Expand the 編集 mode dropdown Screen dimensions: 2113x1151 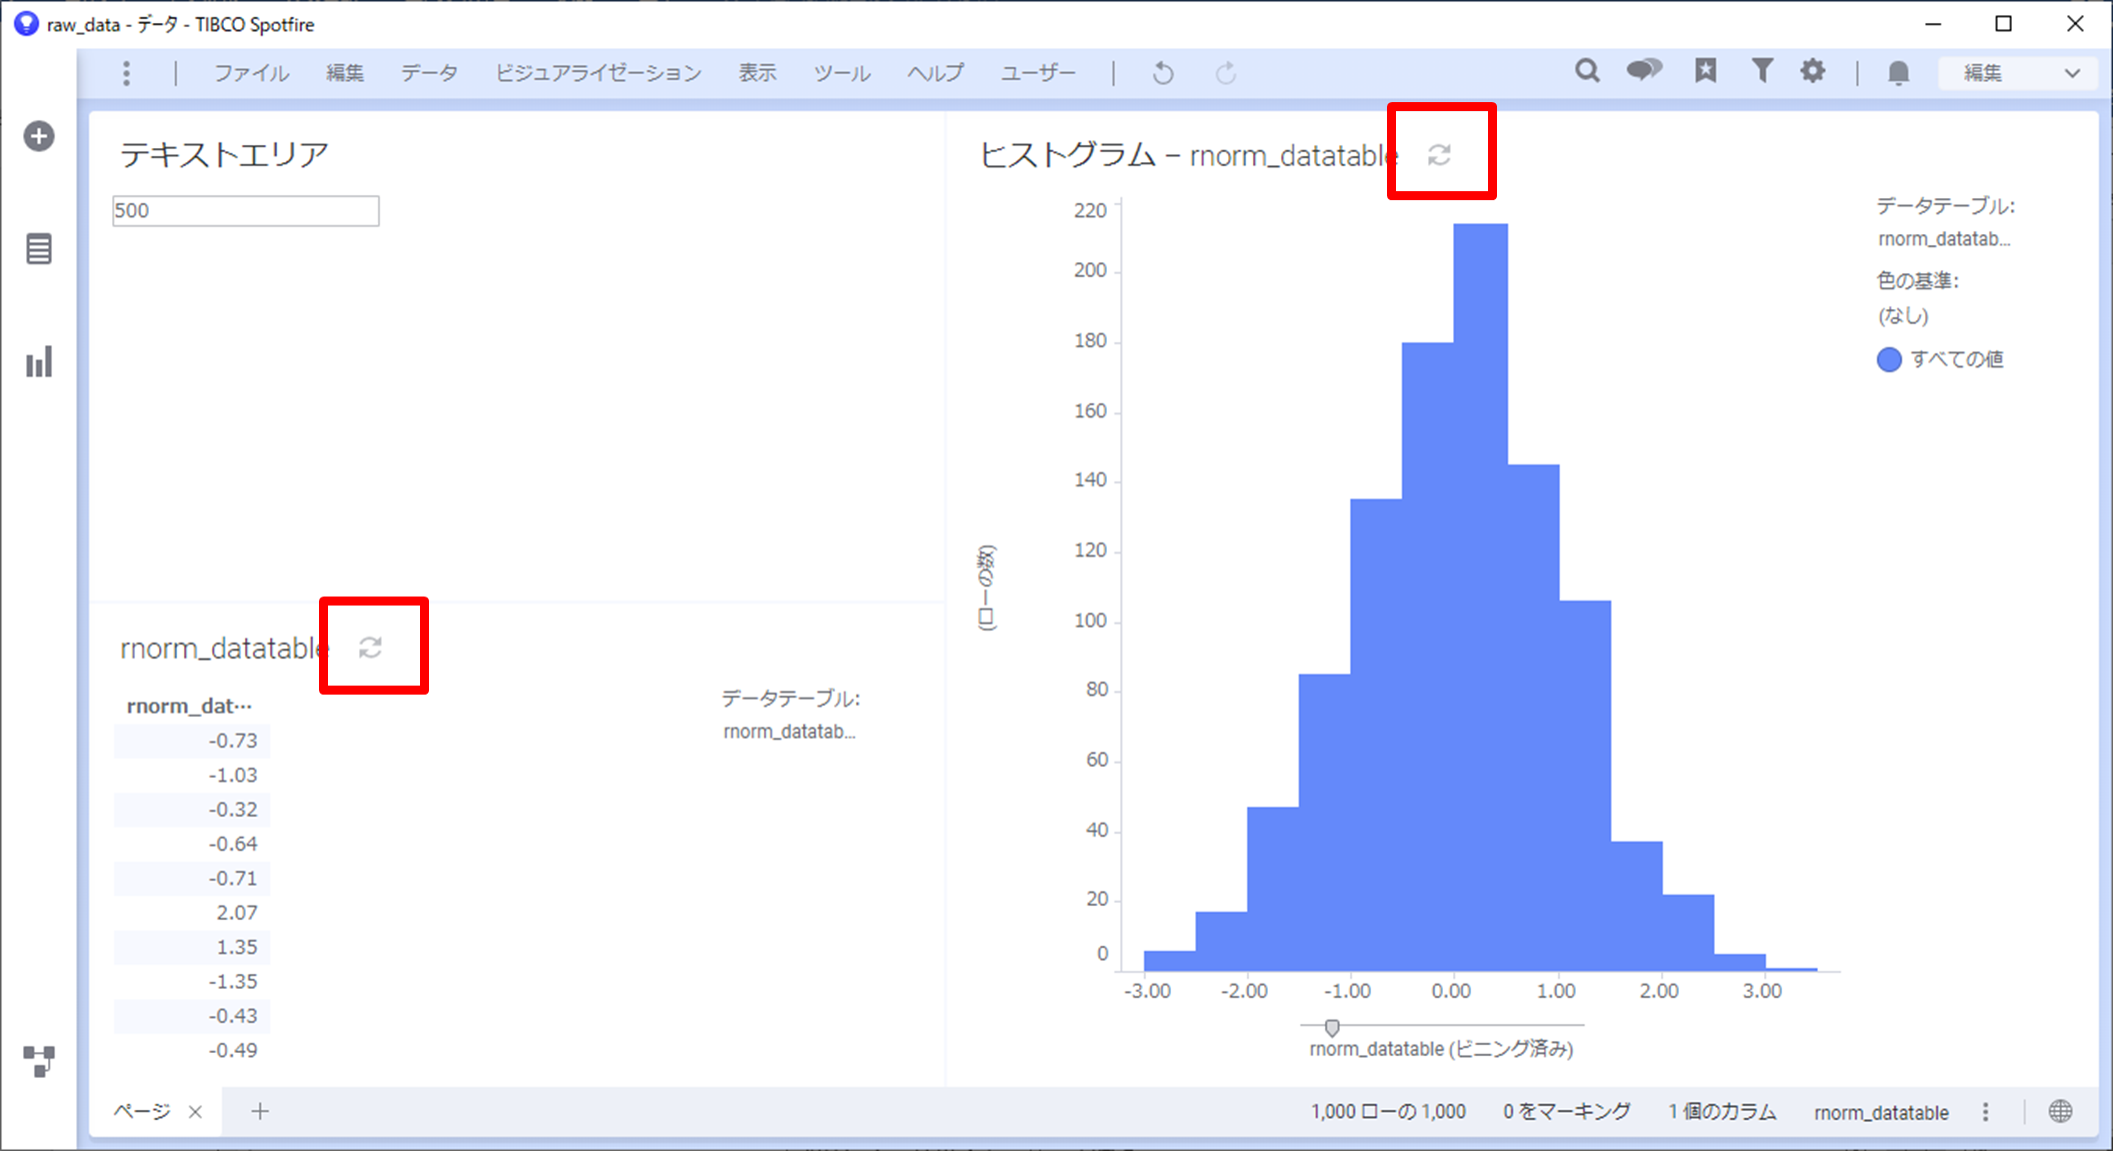2018,73
